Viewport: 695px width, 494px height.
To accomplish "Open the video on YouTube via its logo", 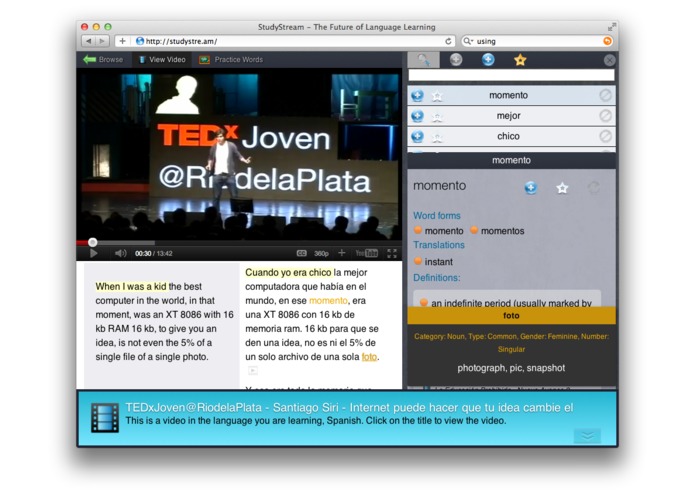I will (x=367, y=253).
